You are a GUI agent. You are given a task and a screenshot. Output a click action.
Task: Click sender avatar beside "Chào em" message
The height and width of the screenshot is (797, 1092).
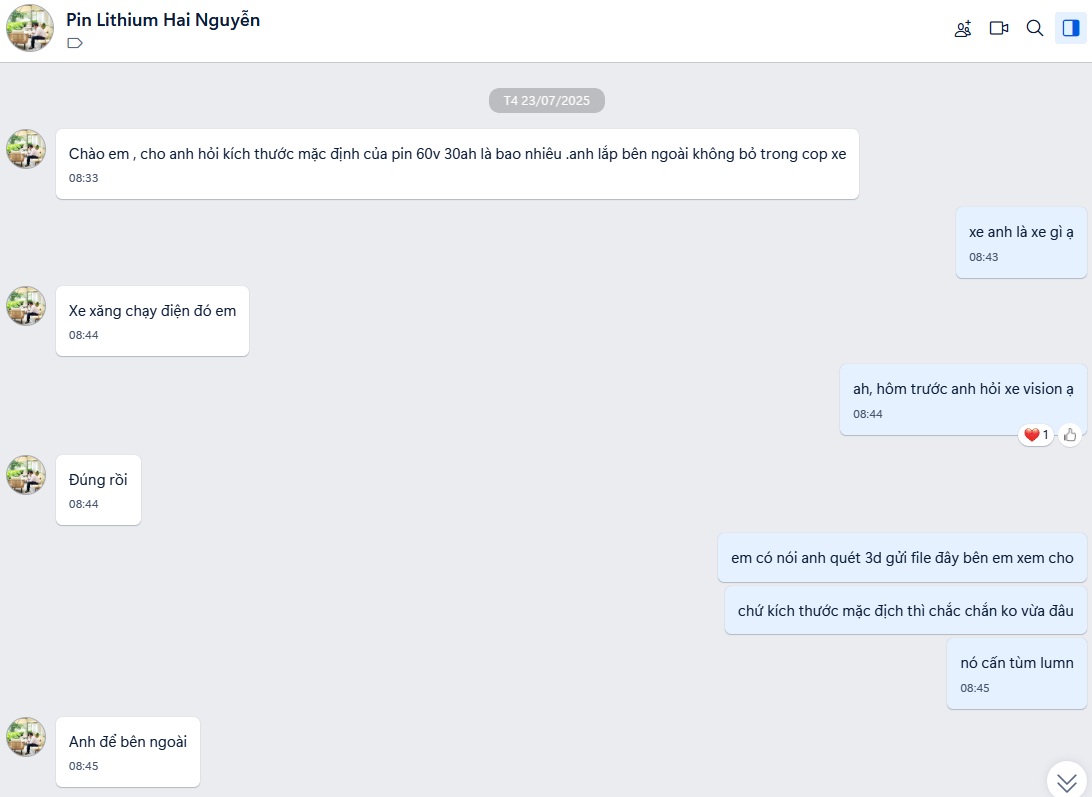[x=26, y=149]
